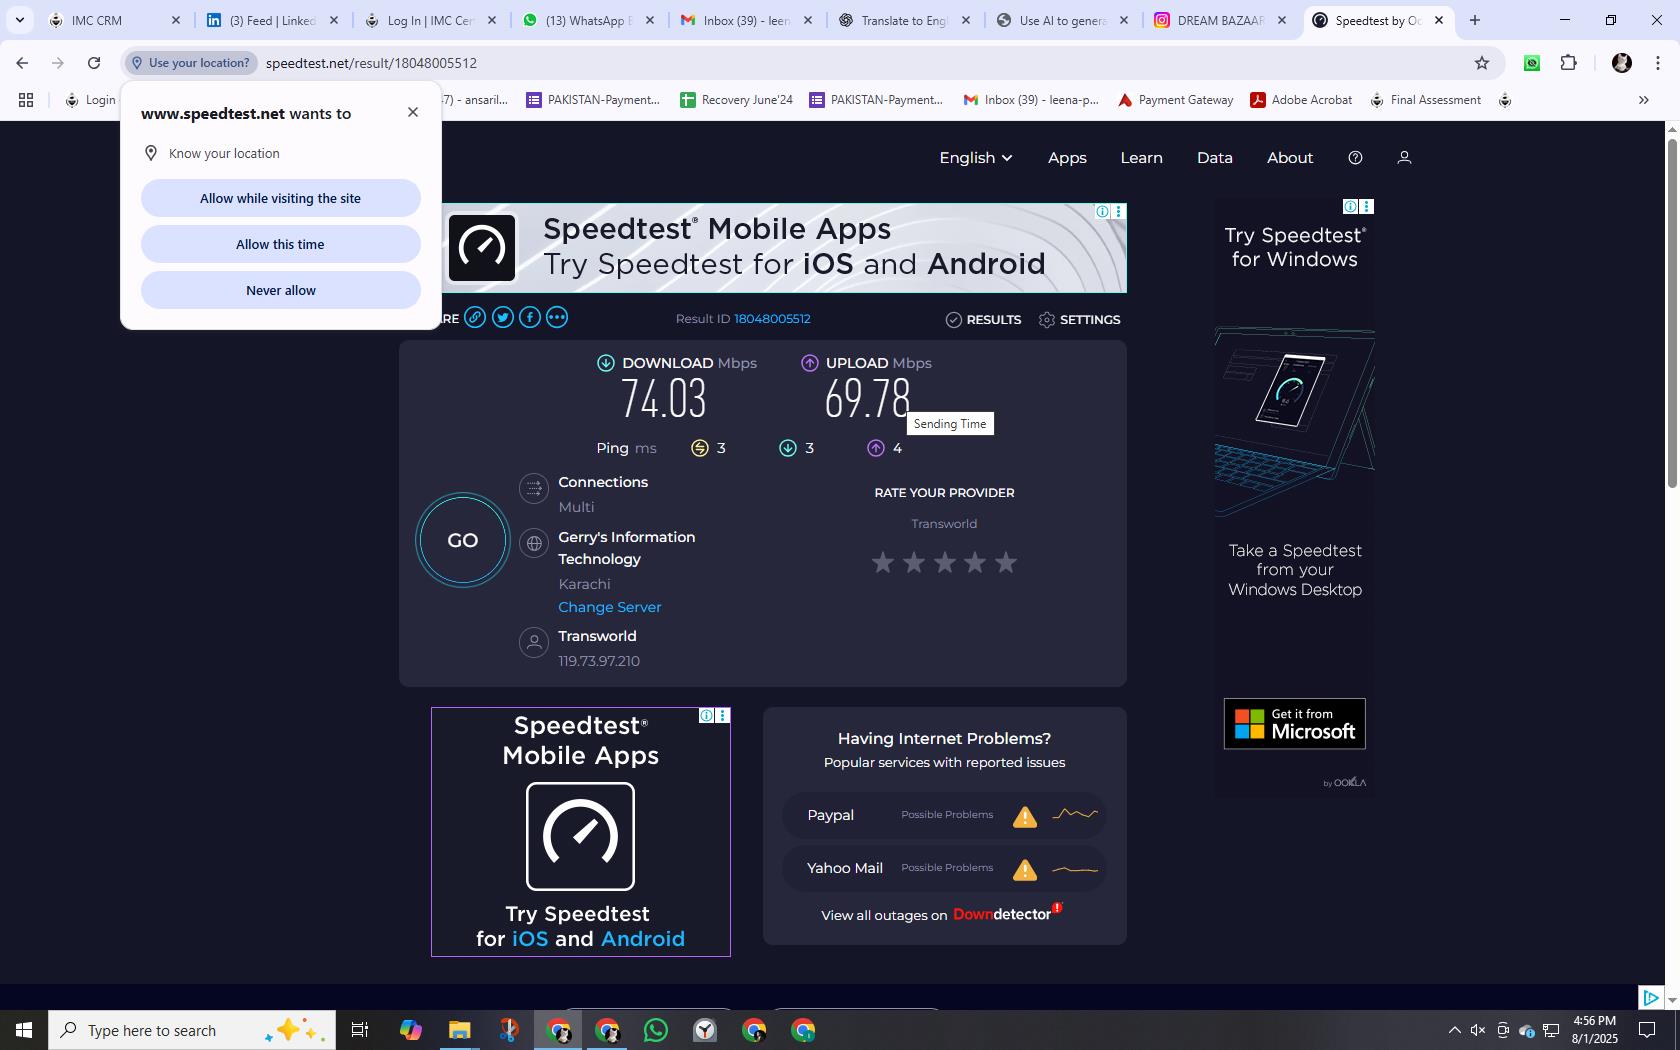Click the Yahoo Mail warning triangle icon
Viewport: 1680px width, 1050px height.
1025,870
